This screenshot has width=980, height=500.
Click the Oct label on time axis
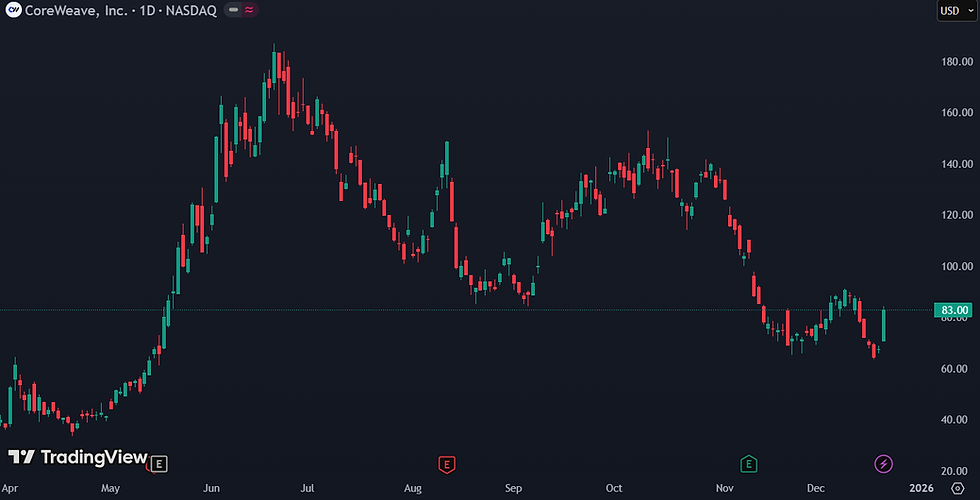tap(614, 488)
